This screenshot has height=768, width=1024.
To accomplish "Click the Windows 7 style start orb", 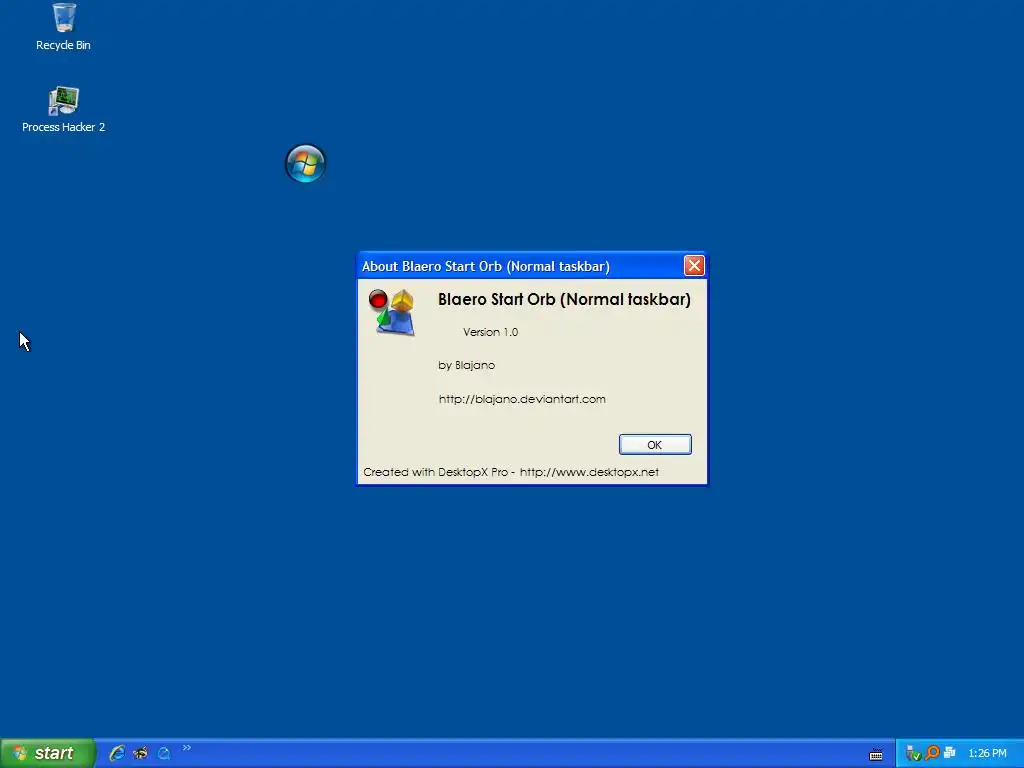I will point(306,163).
